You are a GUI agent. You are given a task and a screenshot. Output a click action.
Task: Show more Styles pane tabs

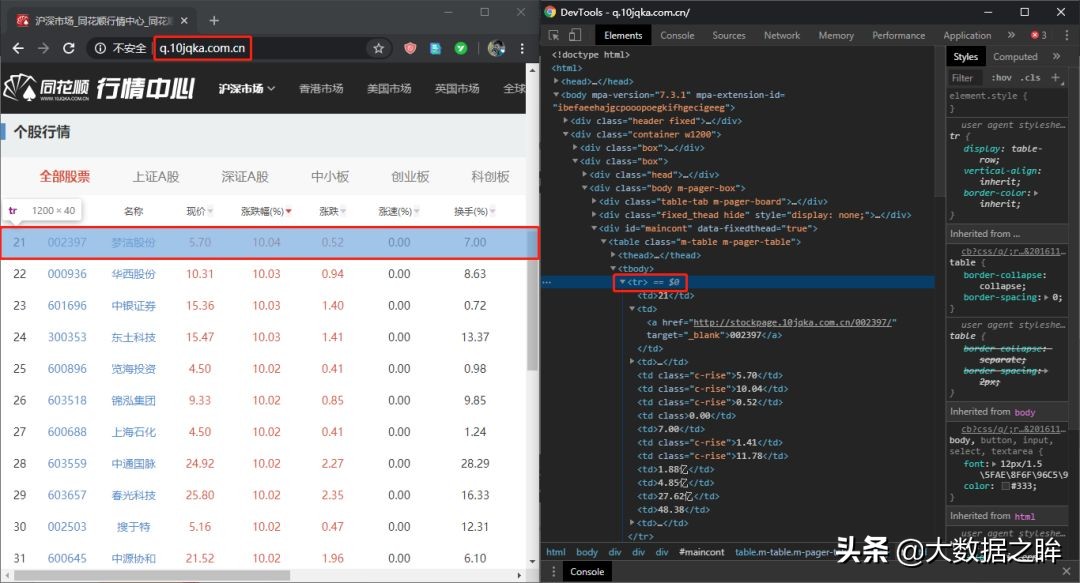(1057, 57)
